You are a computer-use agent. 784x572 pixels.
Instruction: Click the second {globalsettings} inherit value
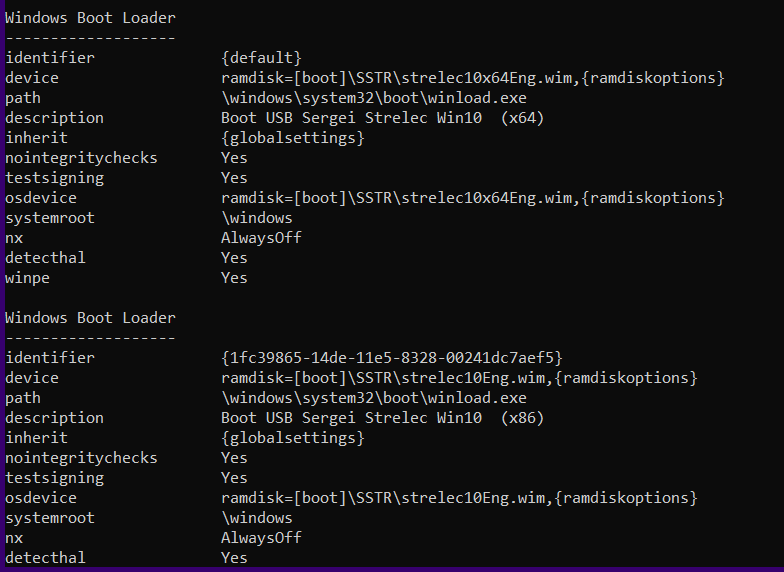(x=292, y=438)
